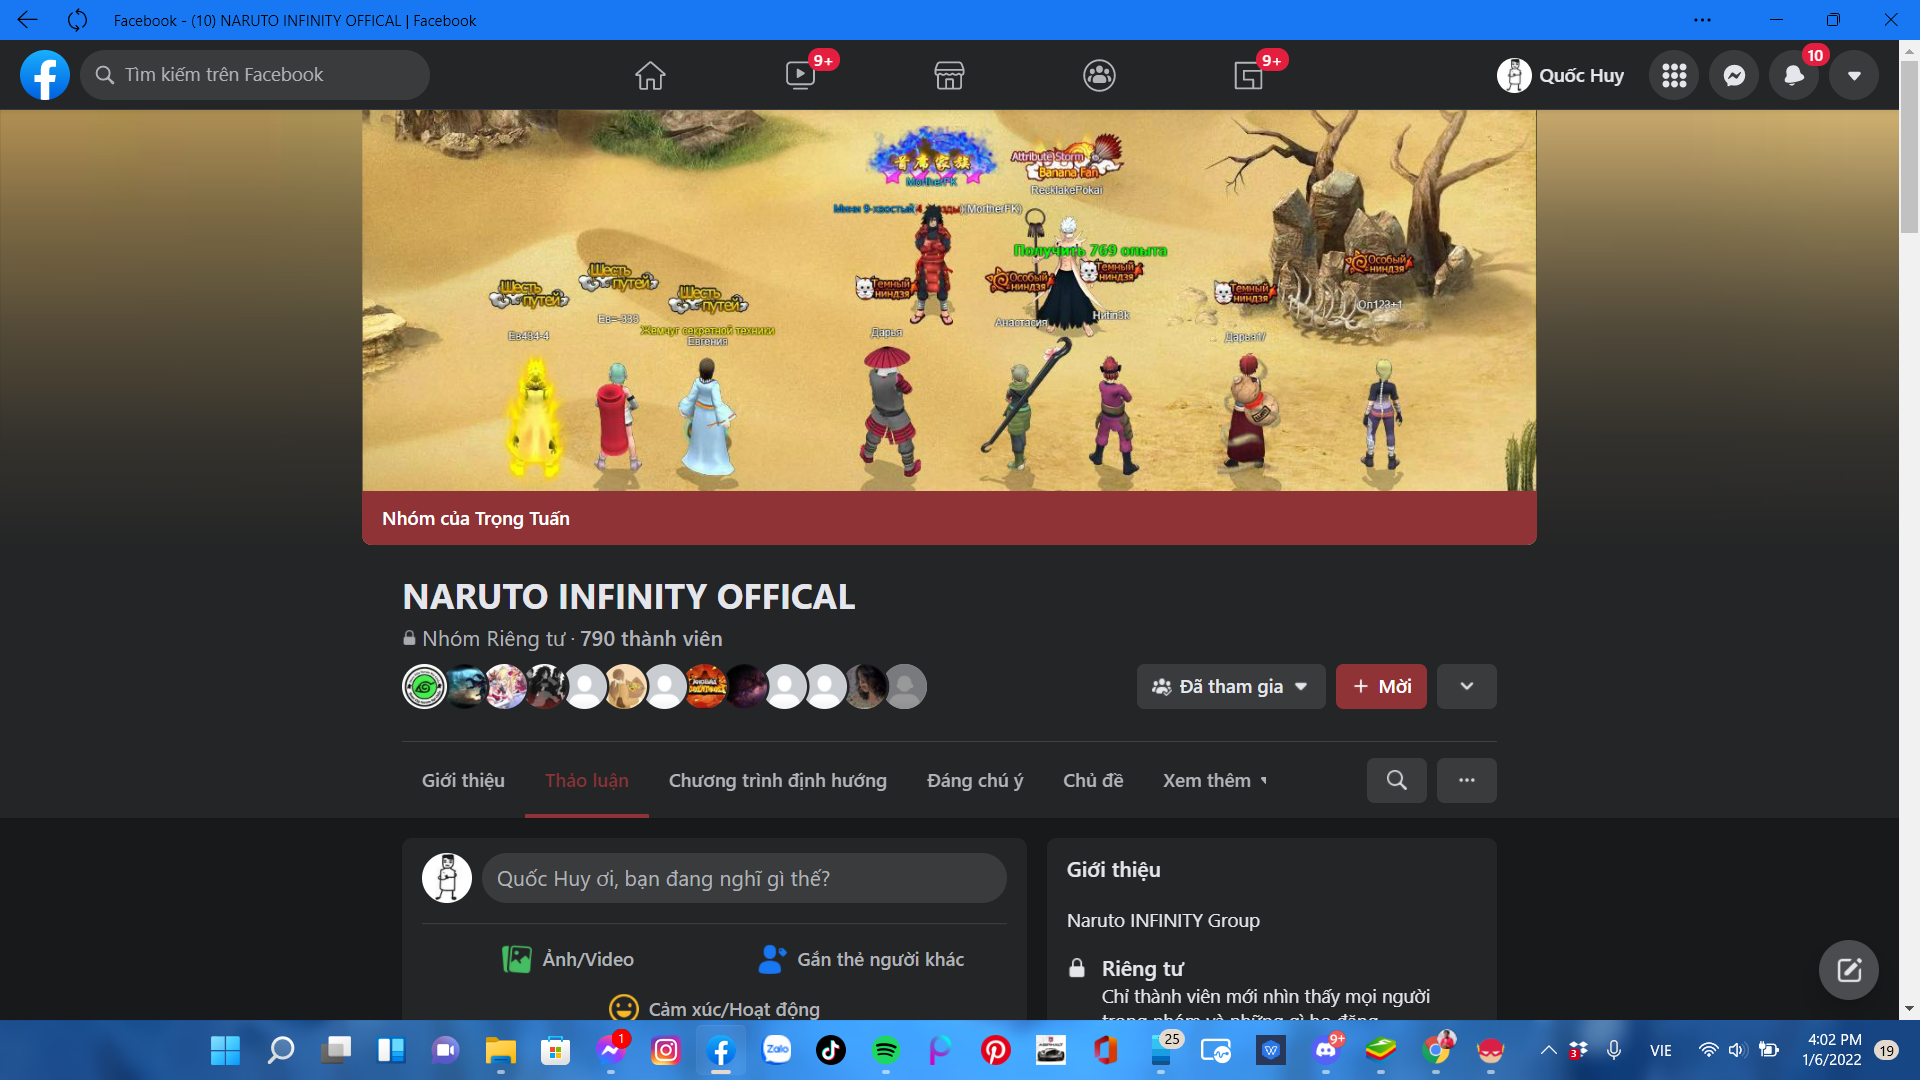The width and height of the screenshot is (1920, 1080).
Task: Open the first member avatar with green leaf logo
Action: click(x=425, y=687)
